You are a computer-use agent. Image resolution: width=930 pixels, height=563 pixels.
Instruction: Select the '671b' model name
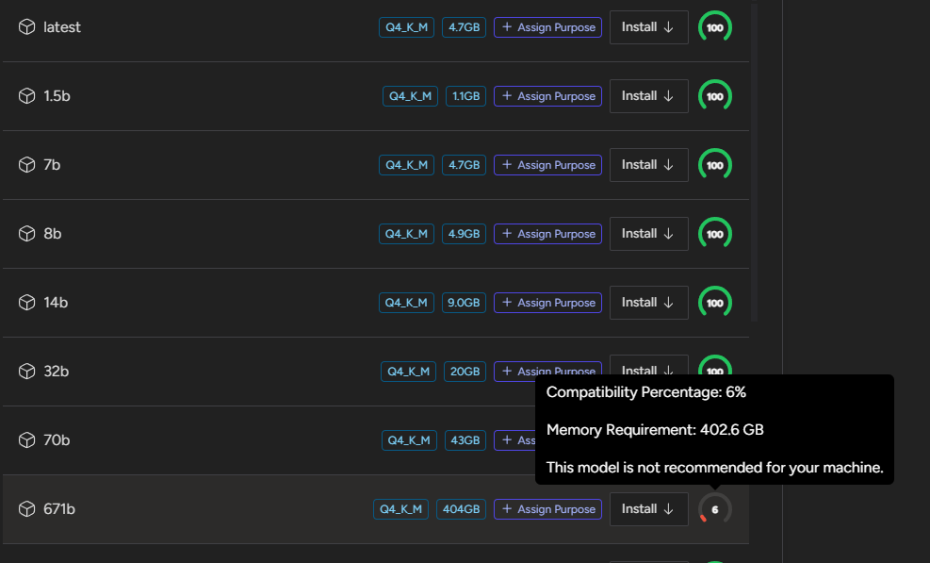[59, 509]
